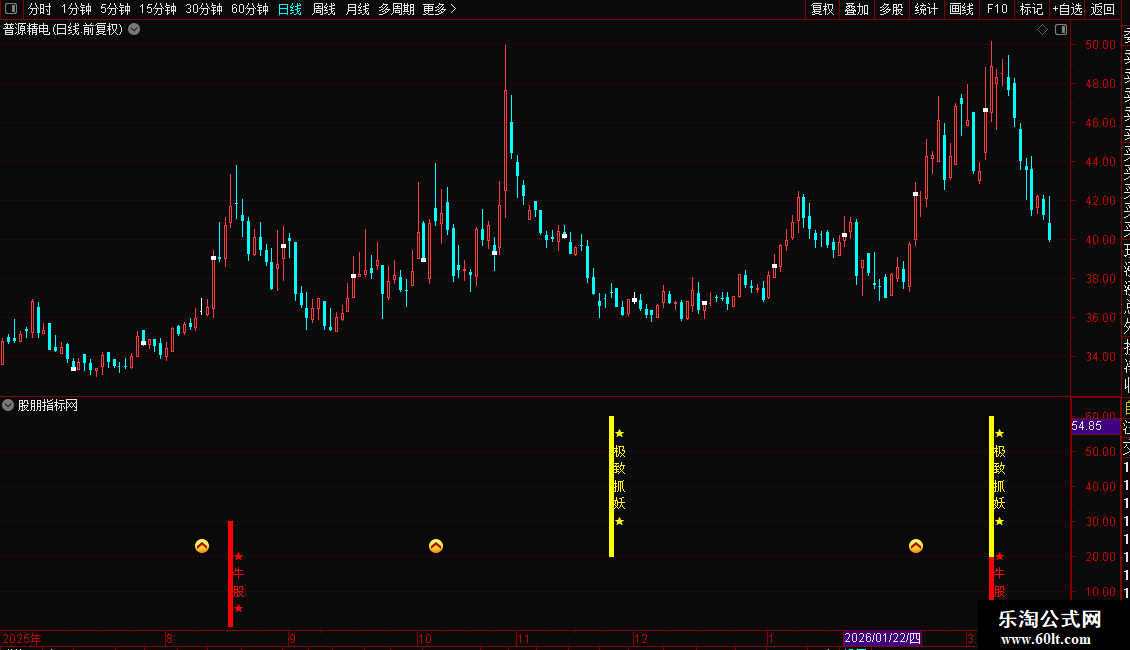1130x650 pixels.
Task: Click the first yellow up-arrow signal in August
Action: (202, 546)
